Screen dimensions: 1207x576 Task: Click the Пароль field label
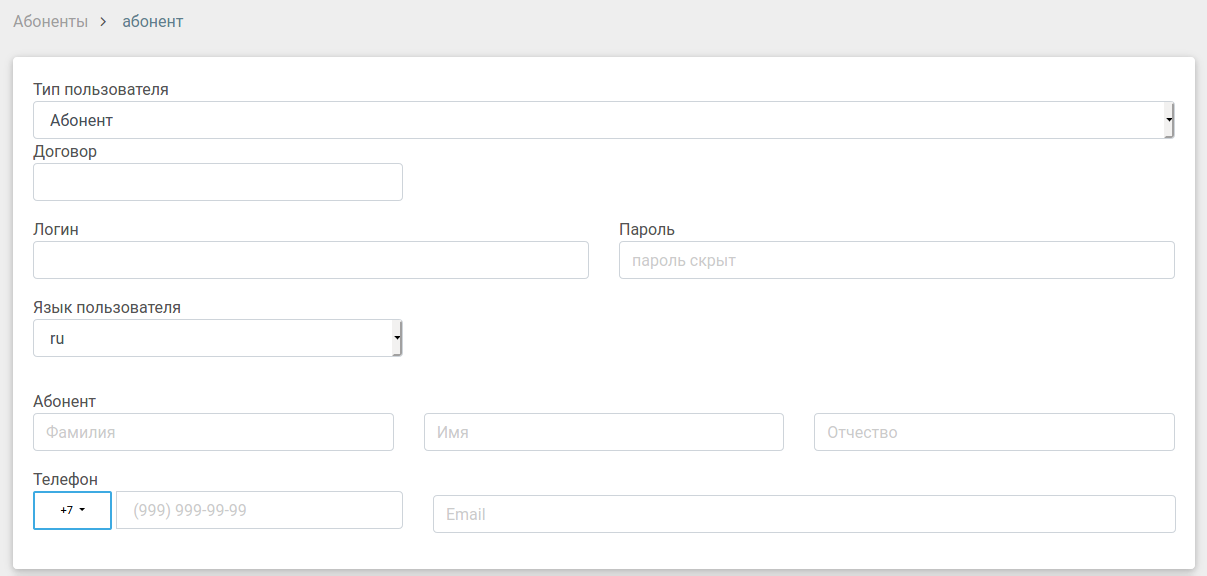647,230
